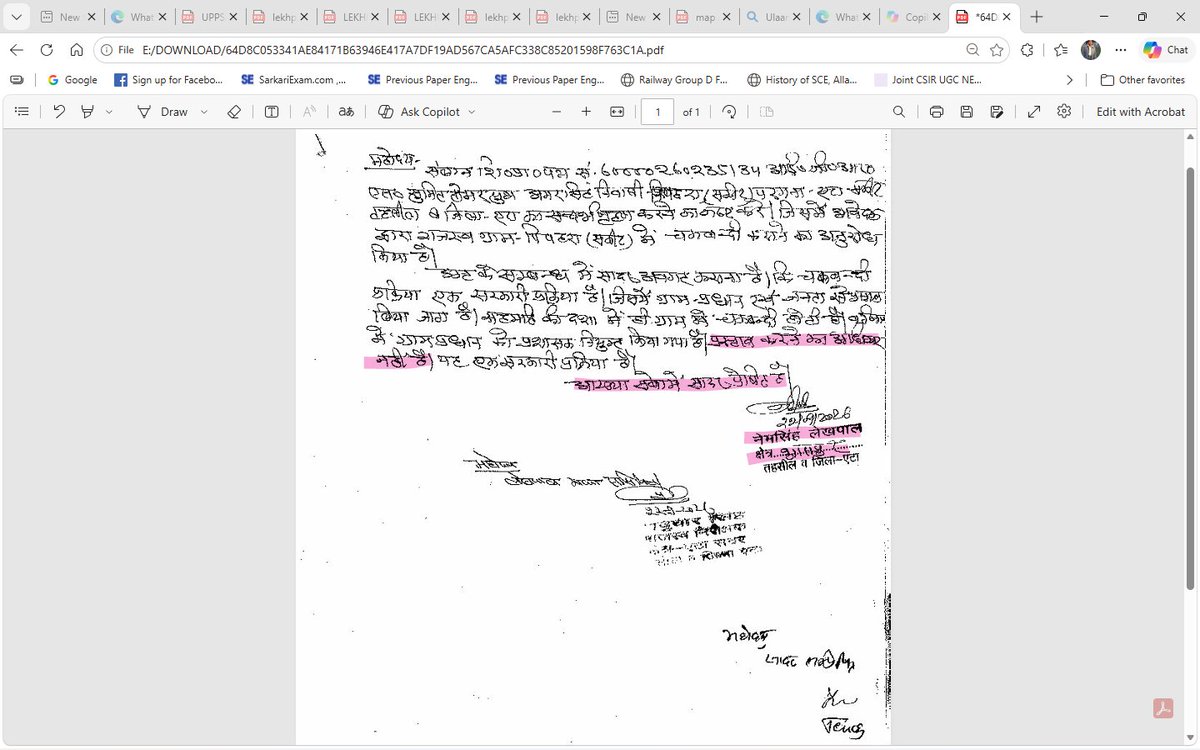This screenshot has width=1200, height=750.
Task: Expand the Draw tool options arrow
Action: tap(204, 112)
